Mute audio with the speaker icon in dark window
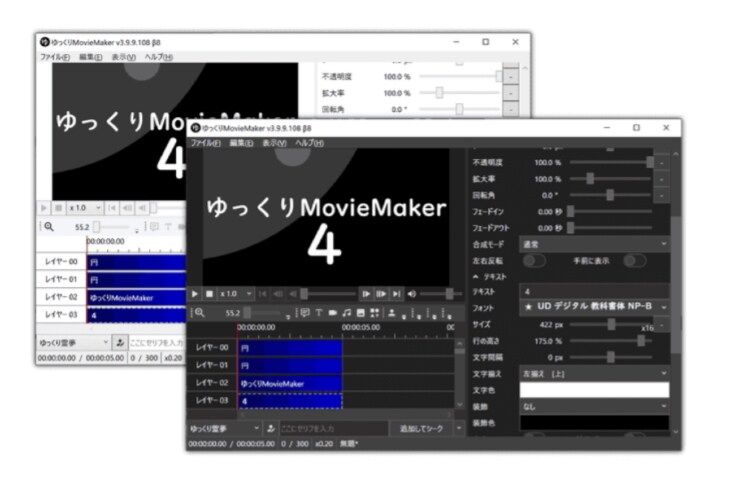 tap(412, 294)
